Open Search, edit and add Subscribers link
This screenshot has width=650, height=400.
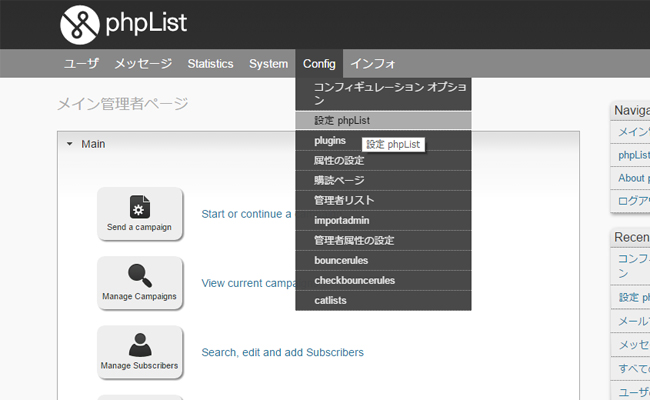pyautogui.click(x=282, y=352)
